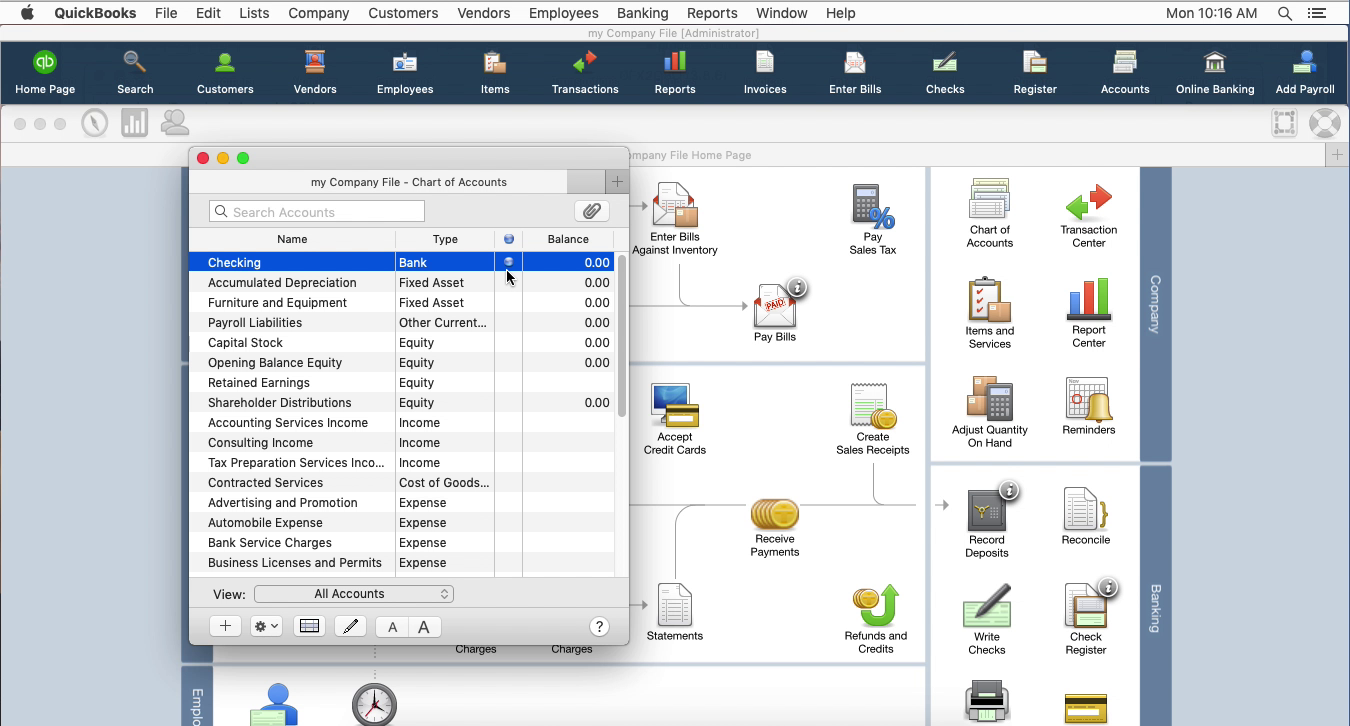Sort accounts by Type column header
This screenshot has height=726, width=1350.
(445, 239)
